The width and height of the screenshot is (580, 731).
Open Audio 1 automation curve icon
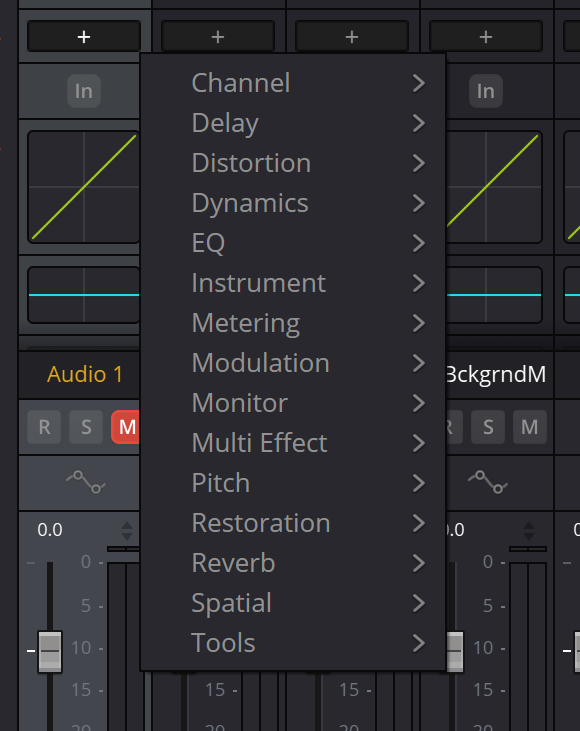tap(86, 482)
